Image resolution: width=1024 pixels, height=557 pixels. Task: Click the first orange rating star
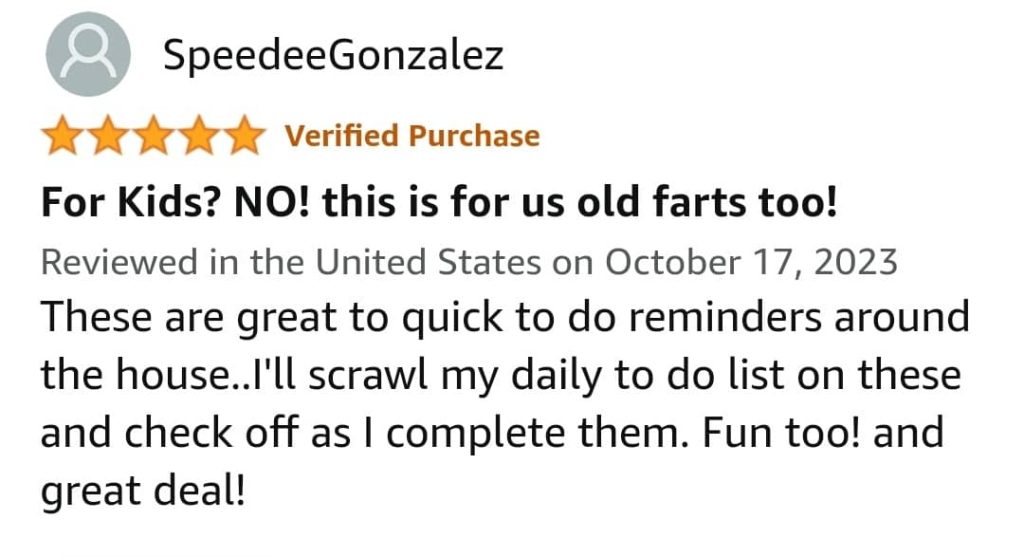click(63, 135)
